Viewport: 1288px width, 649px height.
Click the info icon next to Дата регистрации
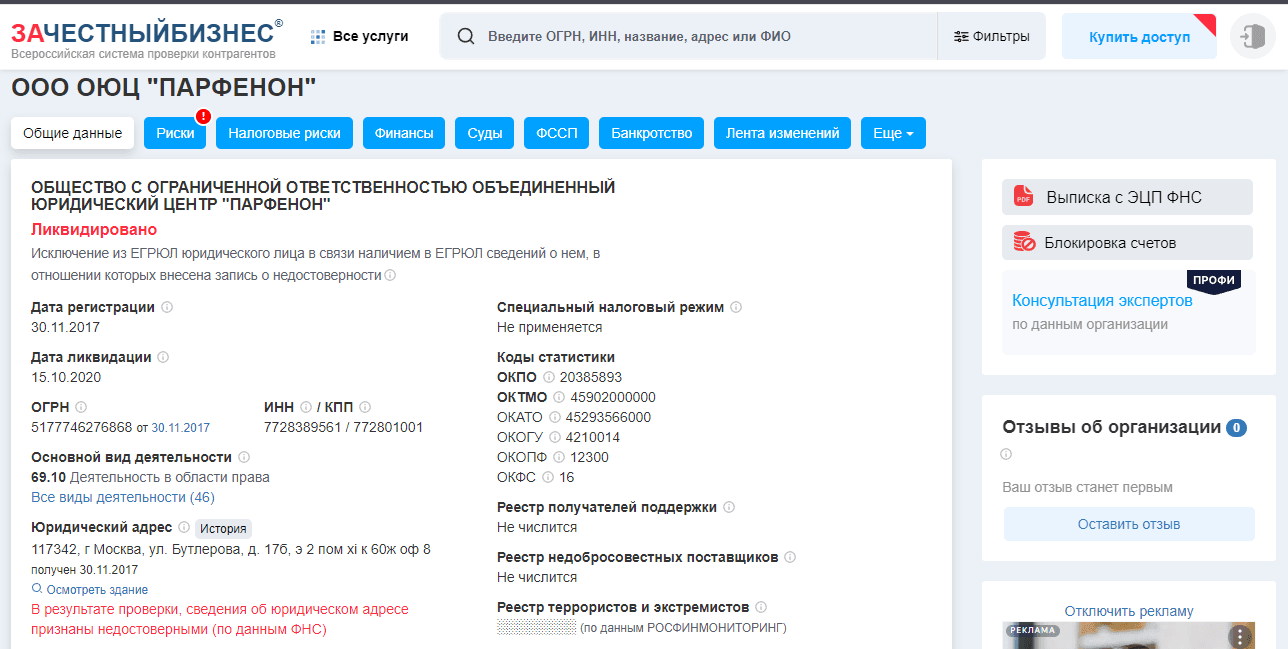[167, 307]
